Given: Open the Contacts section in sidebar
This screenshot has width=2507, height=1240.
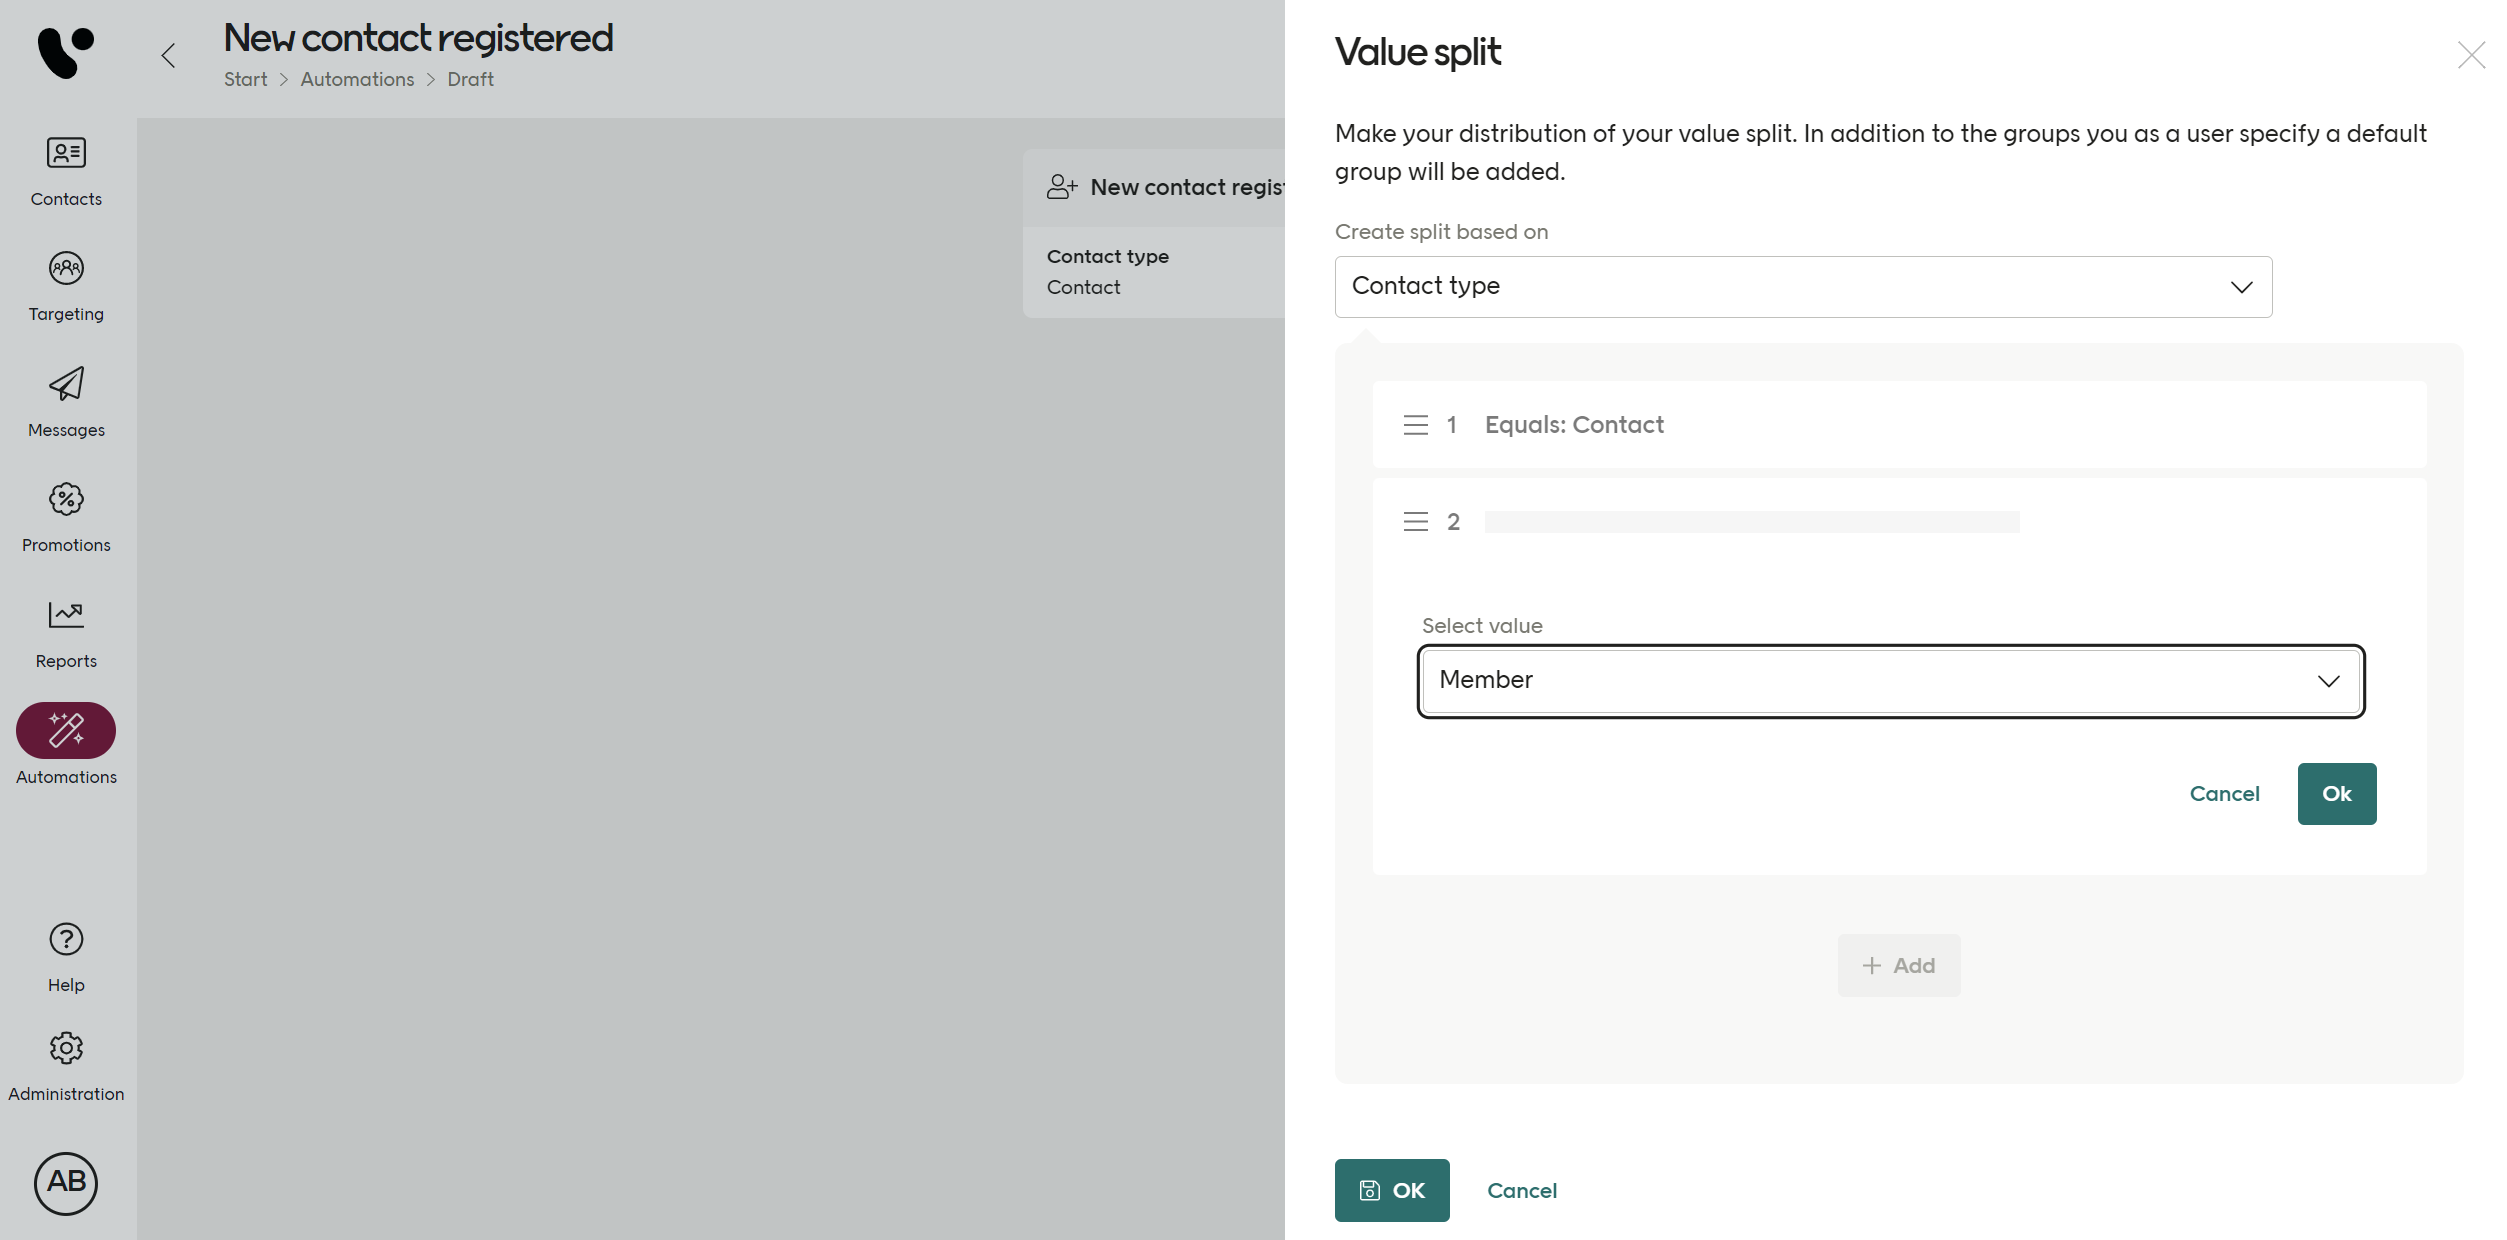Looking at the screenshot, I should pos(66,170).
